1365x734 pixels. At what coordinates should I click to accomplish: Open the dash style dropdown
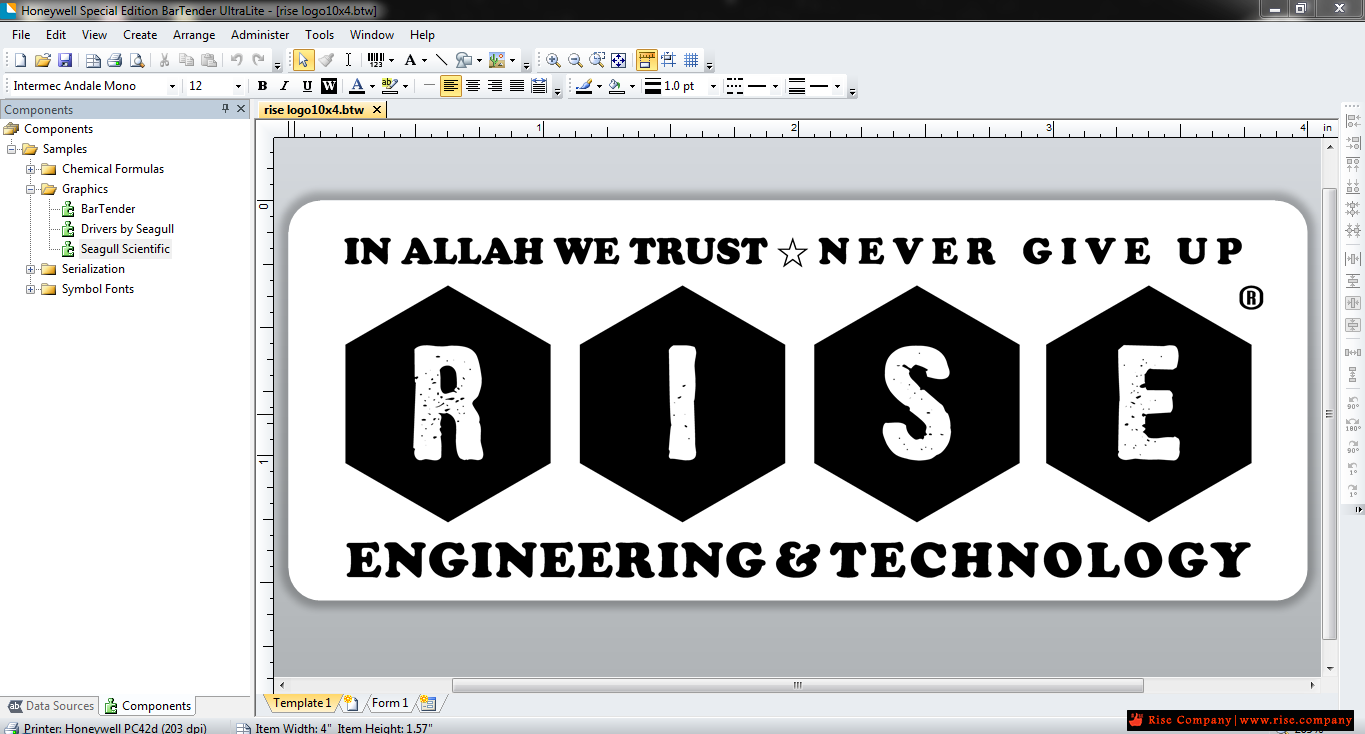[775, 86]
